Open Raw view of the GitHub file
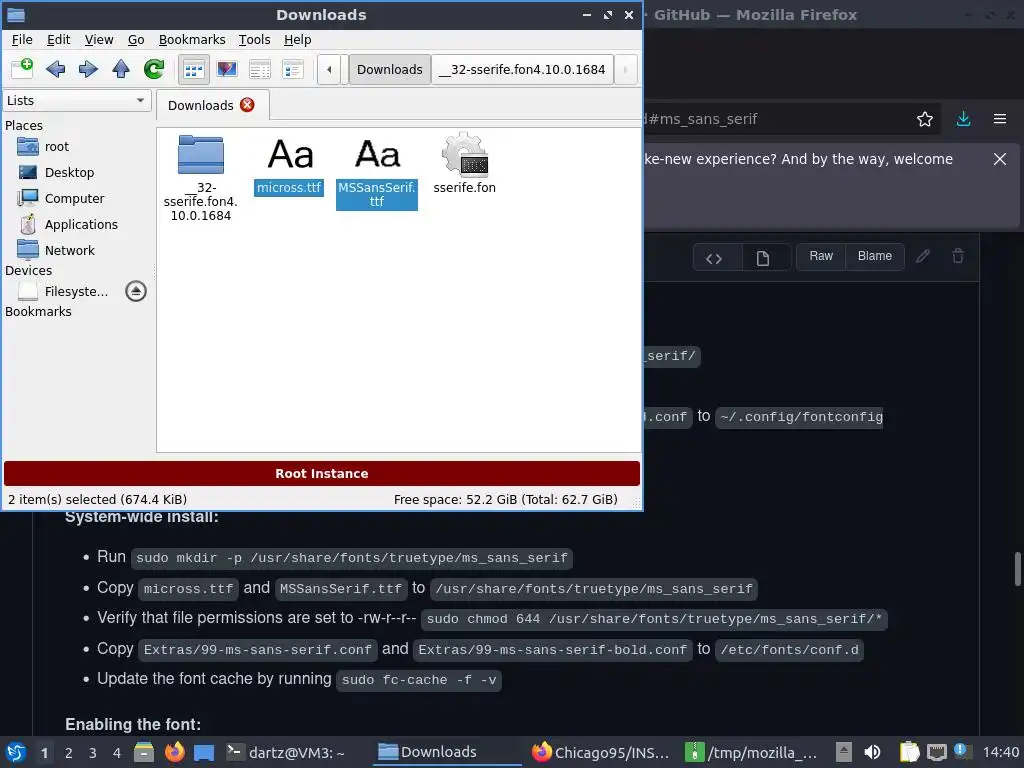 click(821, 256)
